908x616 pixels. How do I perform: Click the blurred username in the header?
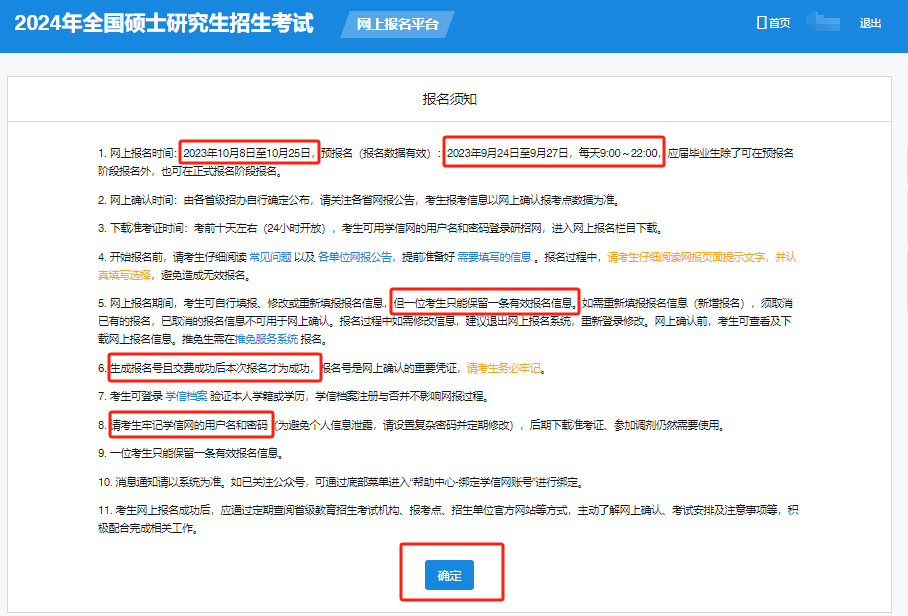(x=824, y=22)
